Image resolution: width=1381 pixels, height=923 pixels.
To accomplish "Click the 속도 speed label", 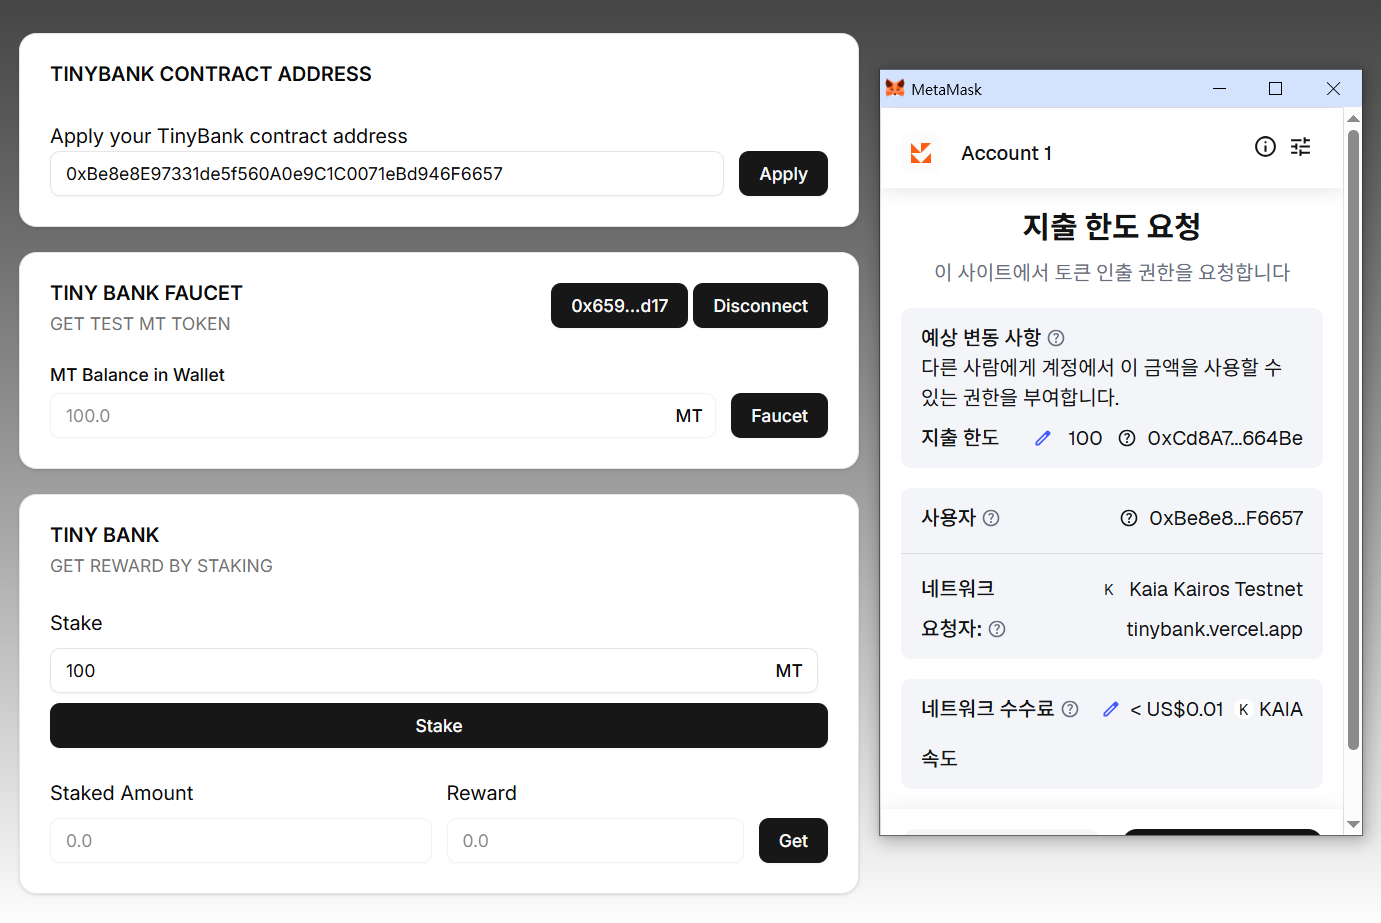I will pyautogui.click(x=939, y=758).
